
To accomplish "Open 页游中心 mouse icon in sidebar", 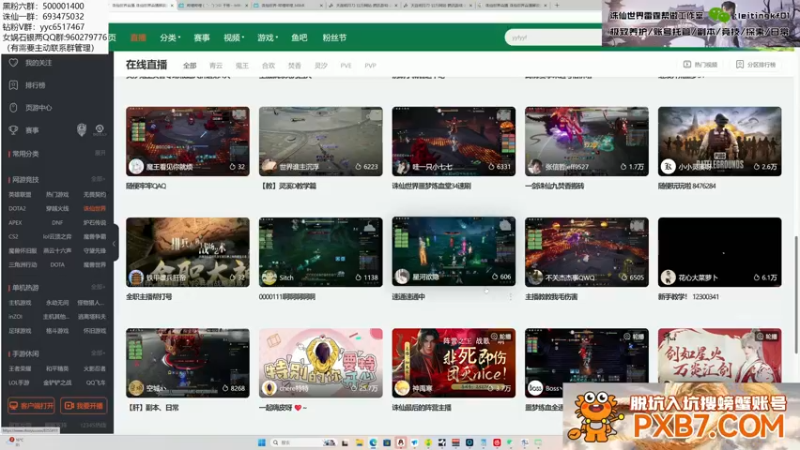I will pyautogui.click(x=14, y=108).
